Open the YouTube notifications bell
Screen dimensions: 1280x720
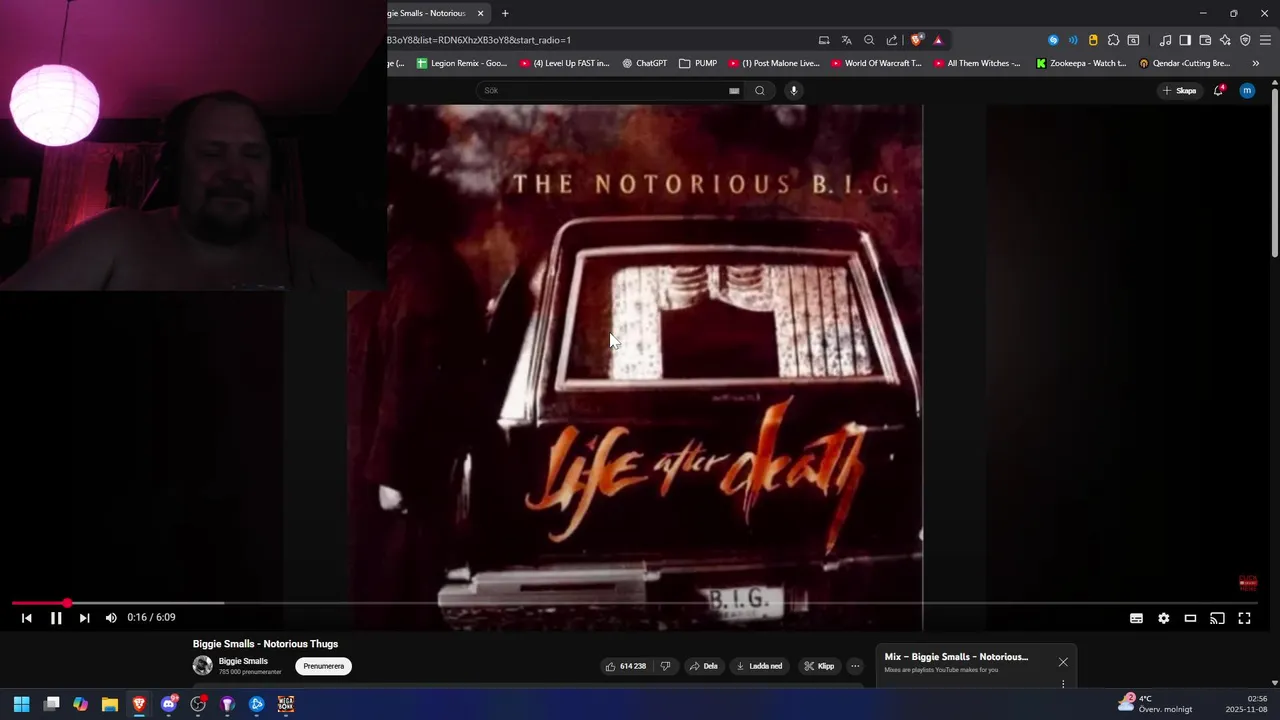[1219, 91]
